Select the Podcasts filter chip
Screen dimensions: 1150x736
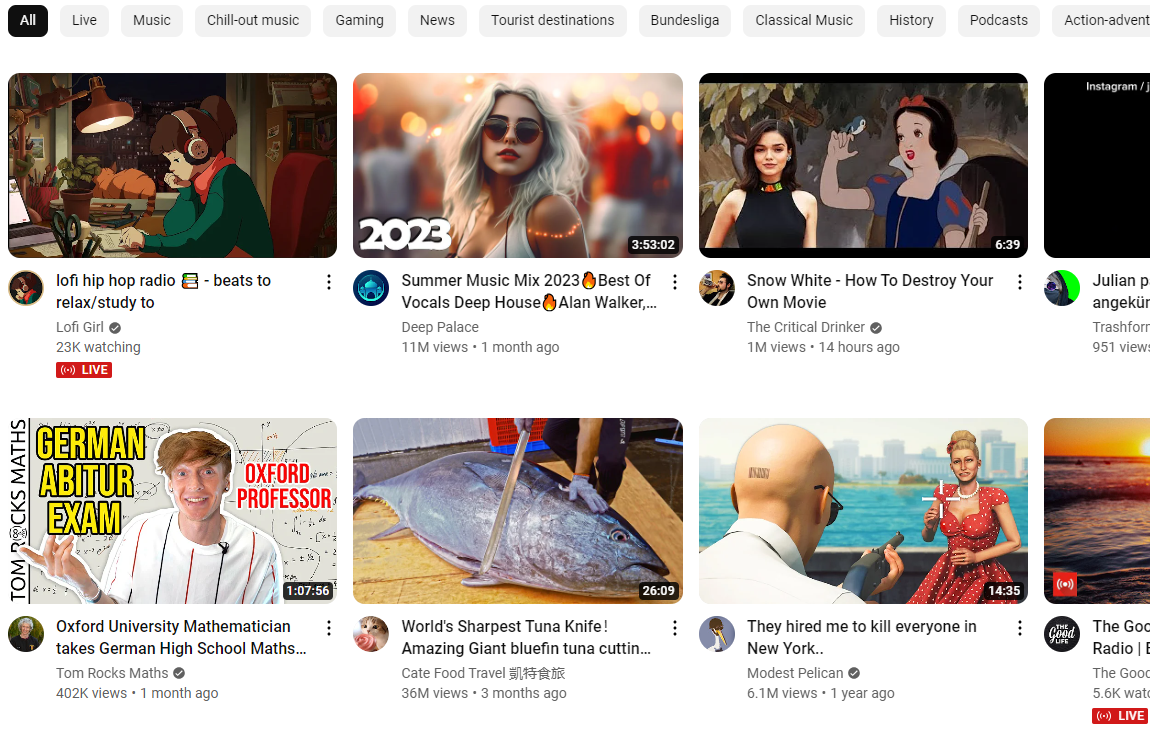pos(999,21)
